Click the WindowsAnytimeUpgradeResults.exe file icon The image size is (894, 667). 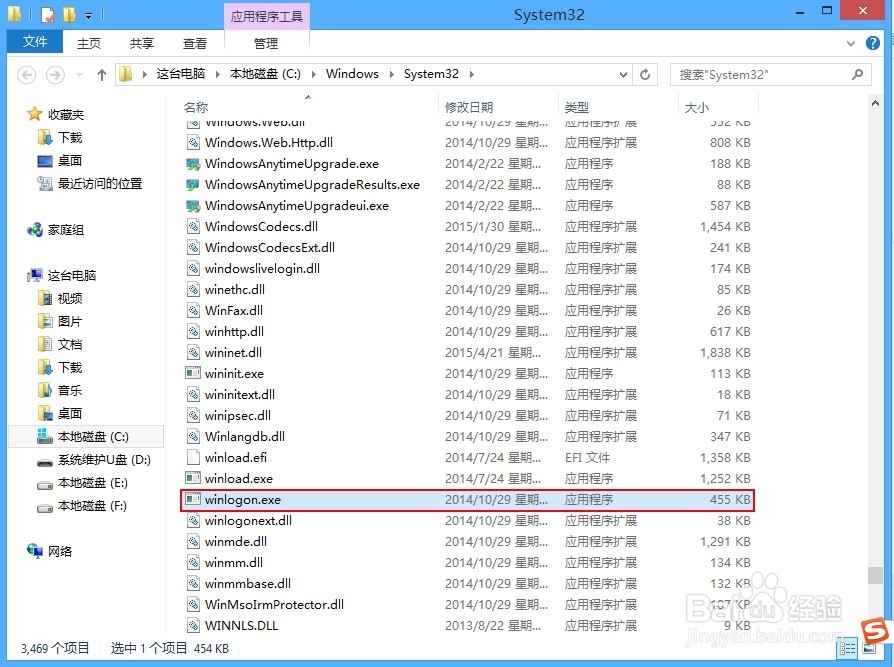pyautogui.click(x=193, y=185)
